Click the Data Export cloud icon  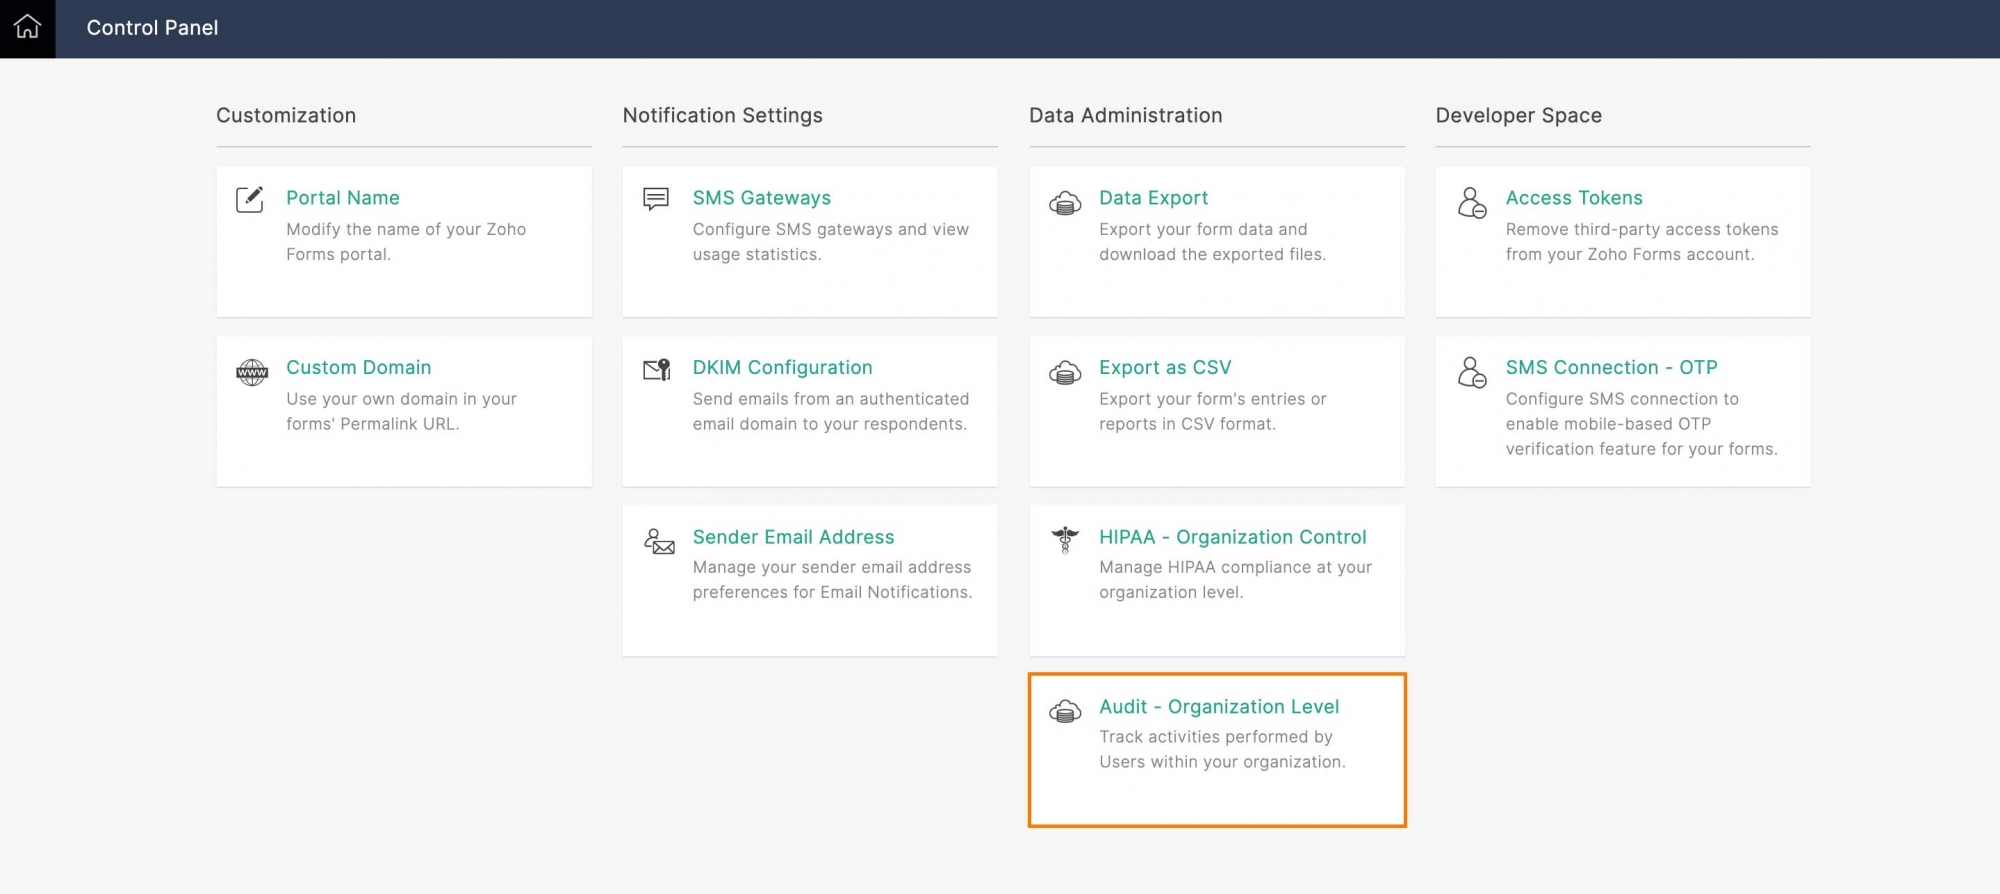1065,203
